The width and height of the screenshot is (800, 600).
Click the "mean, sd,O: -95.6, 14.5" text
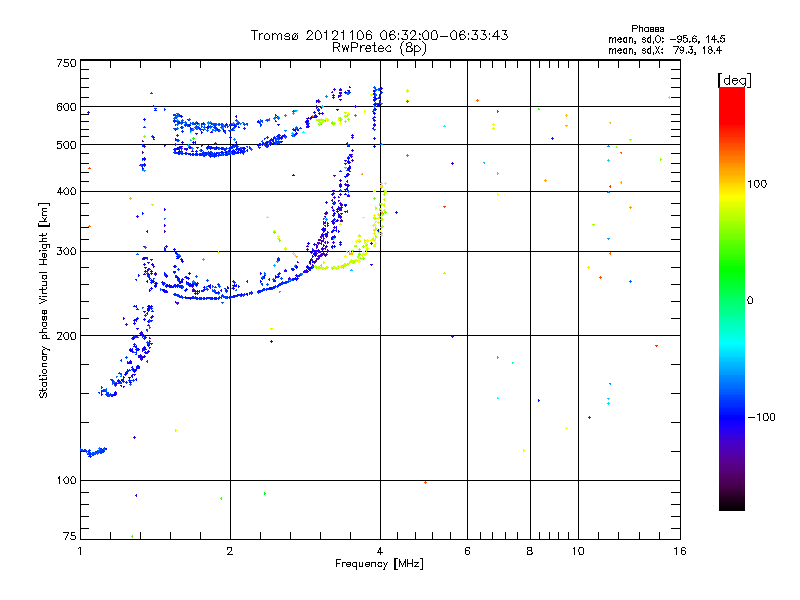click(666, 39)
